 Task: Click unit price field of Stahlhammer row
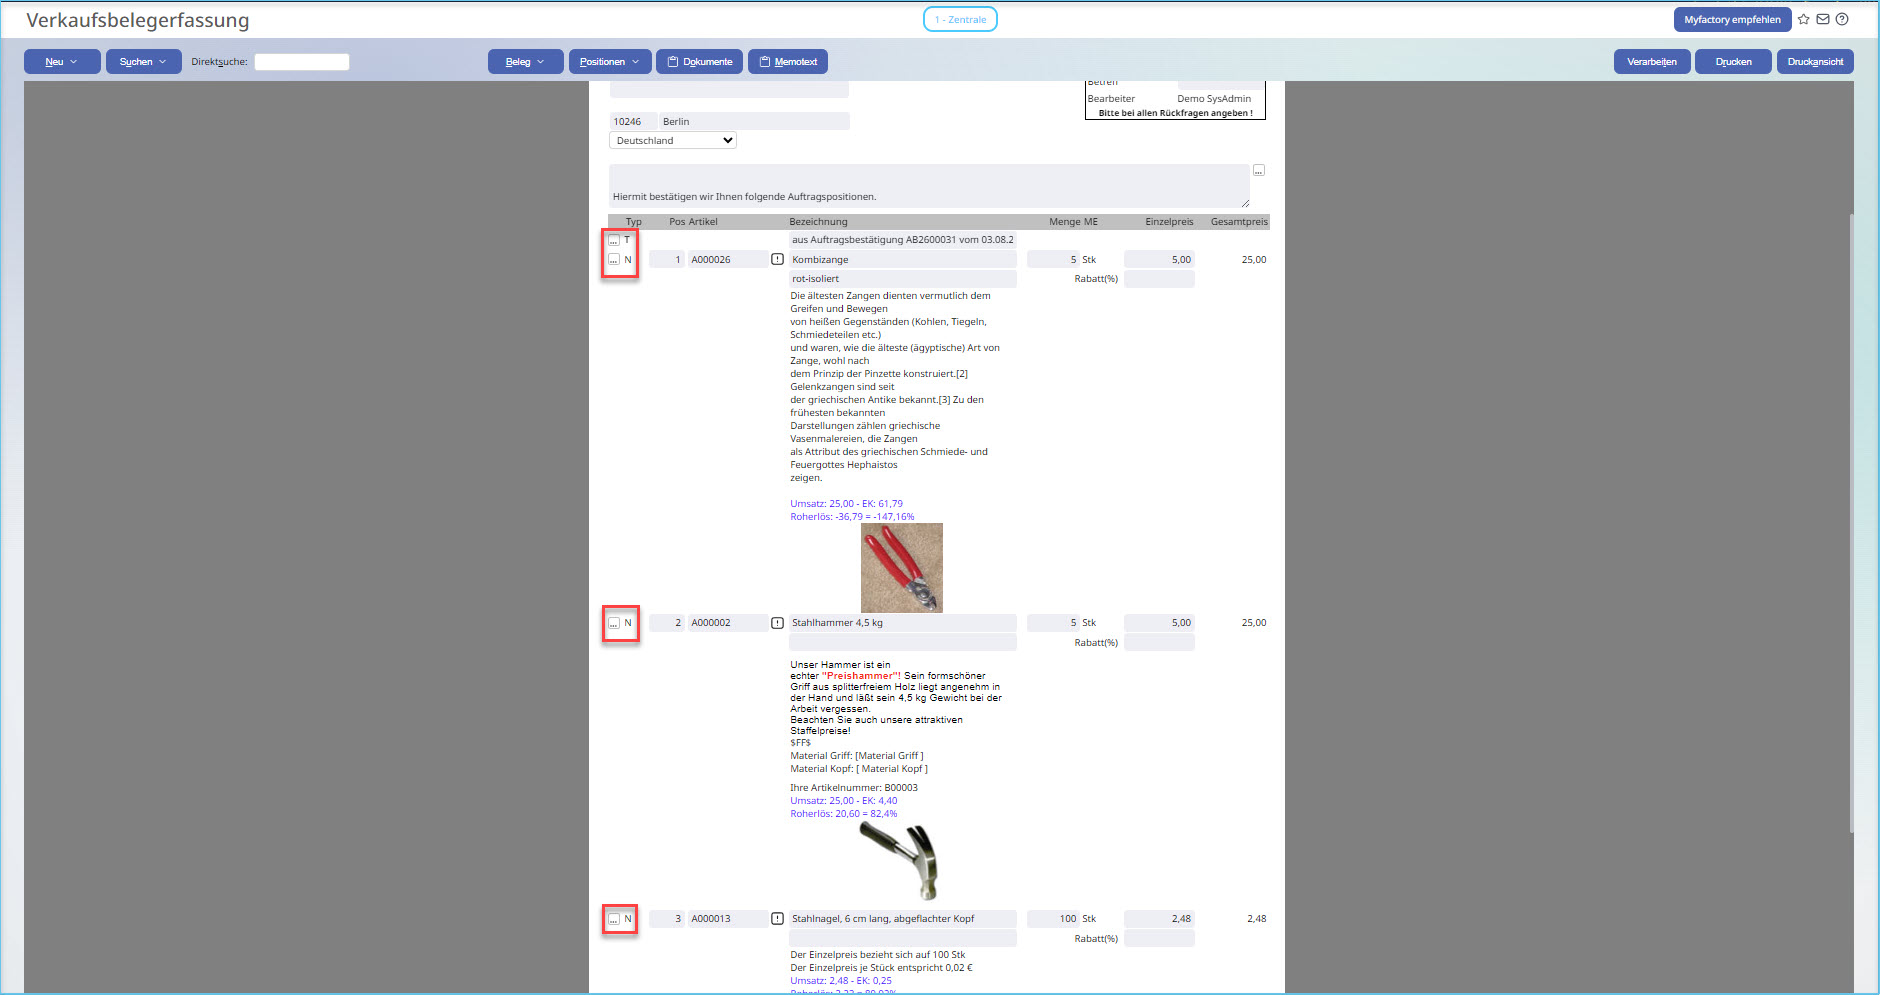point(1159,623)
